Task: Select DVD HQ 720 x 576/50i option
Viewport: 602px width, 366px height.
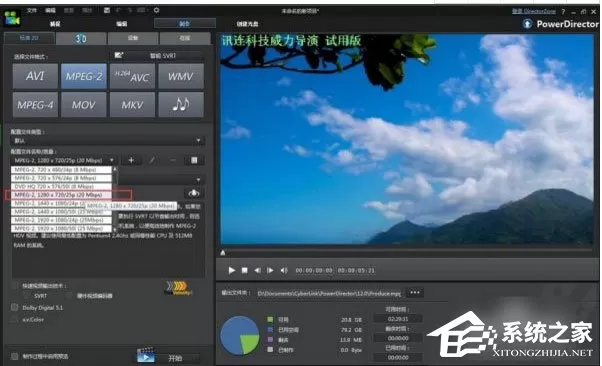Action: pyautogui.click(x=61, y=186)
